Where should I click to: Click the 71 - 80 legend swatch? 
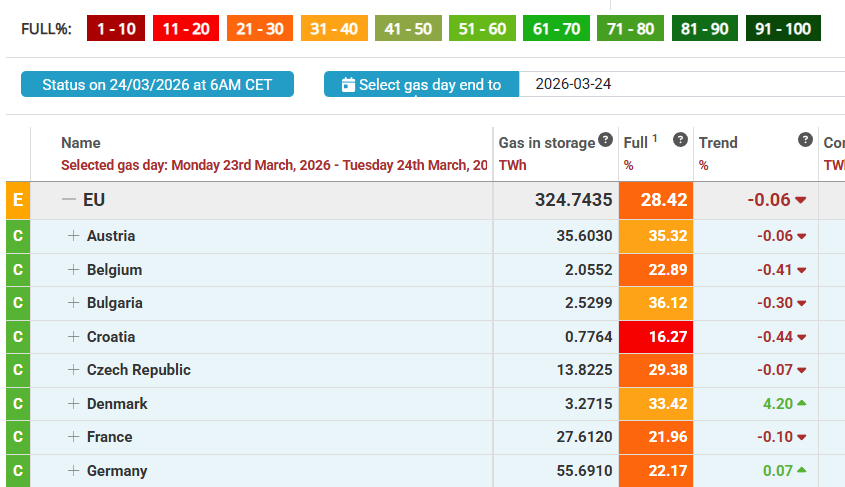coord(631,28)
